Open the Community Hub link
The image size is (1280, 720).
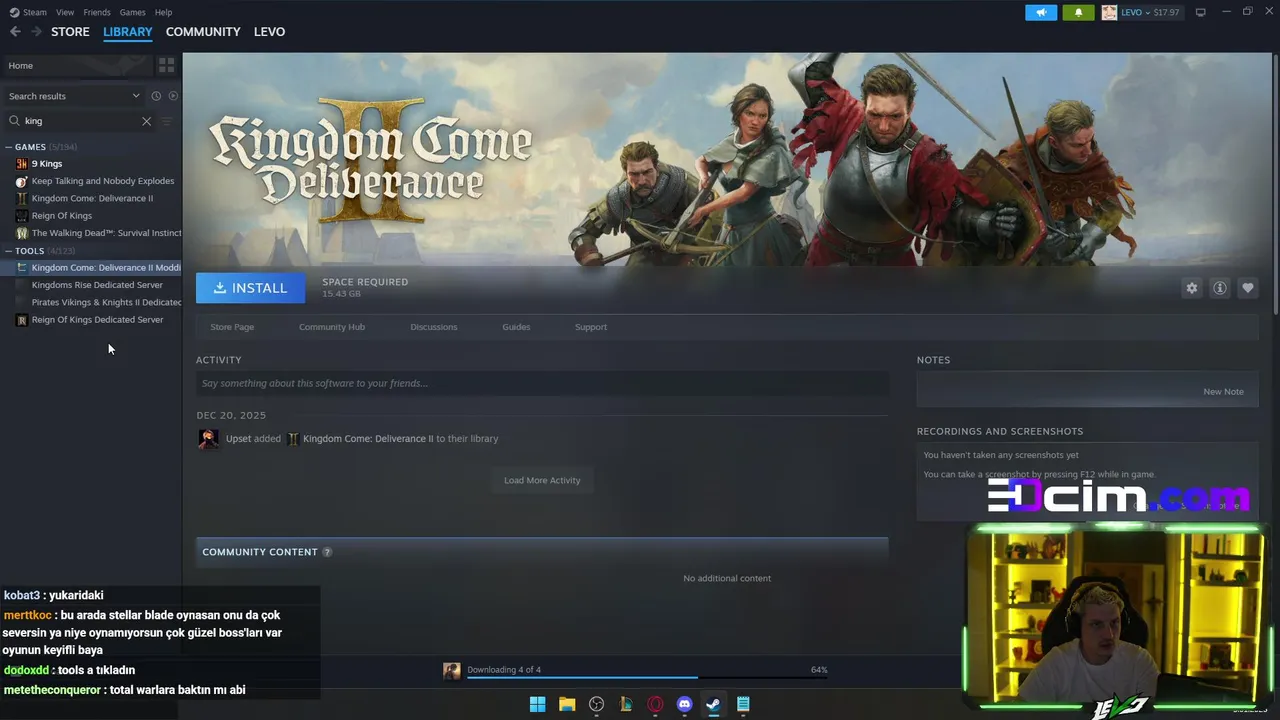pos(332,327)
